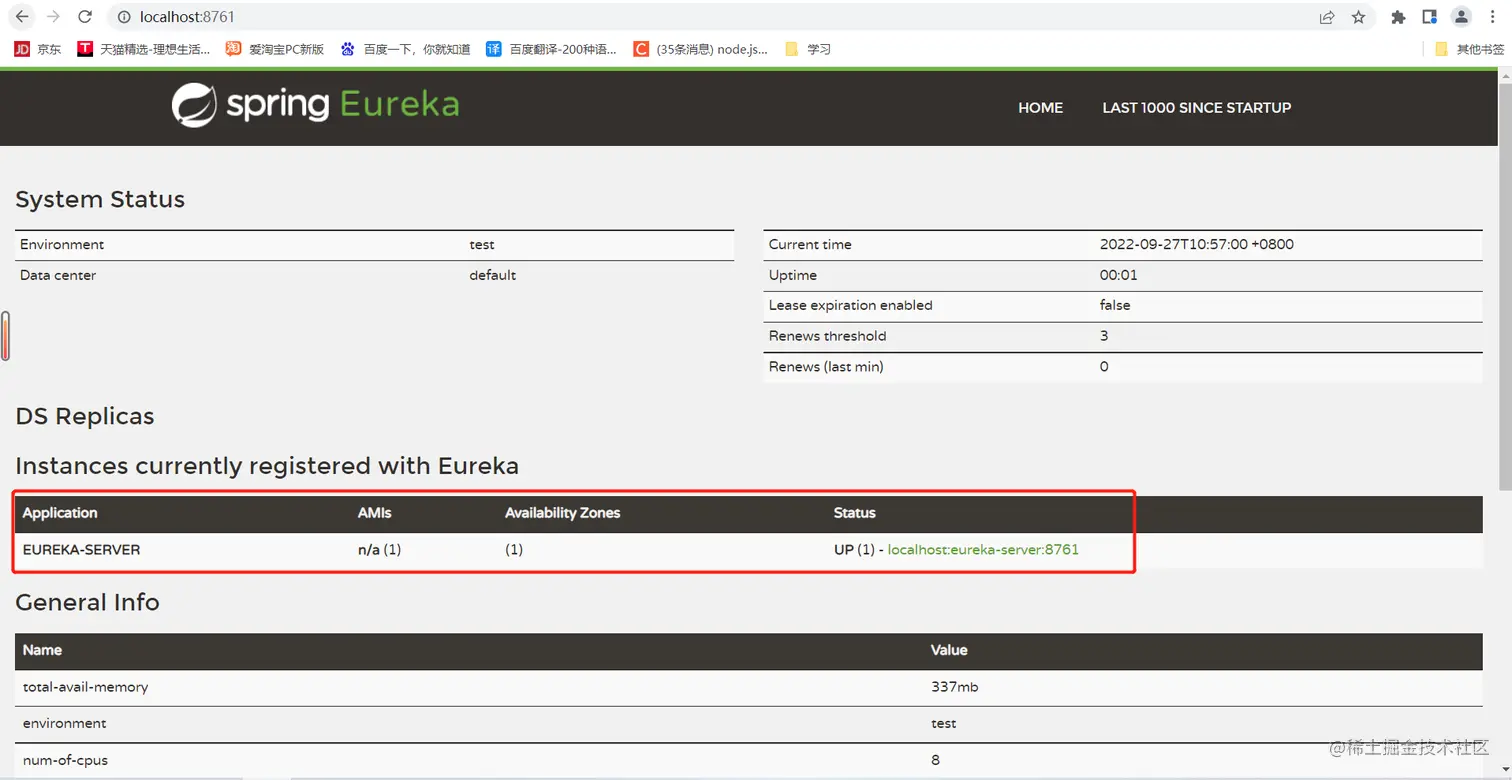Click the current time value 2022-09-27T10:57:00
1512x780 pixels.
pos(1196,244)
